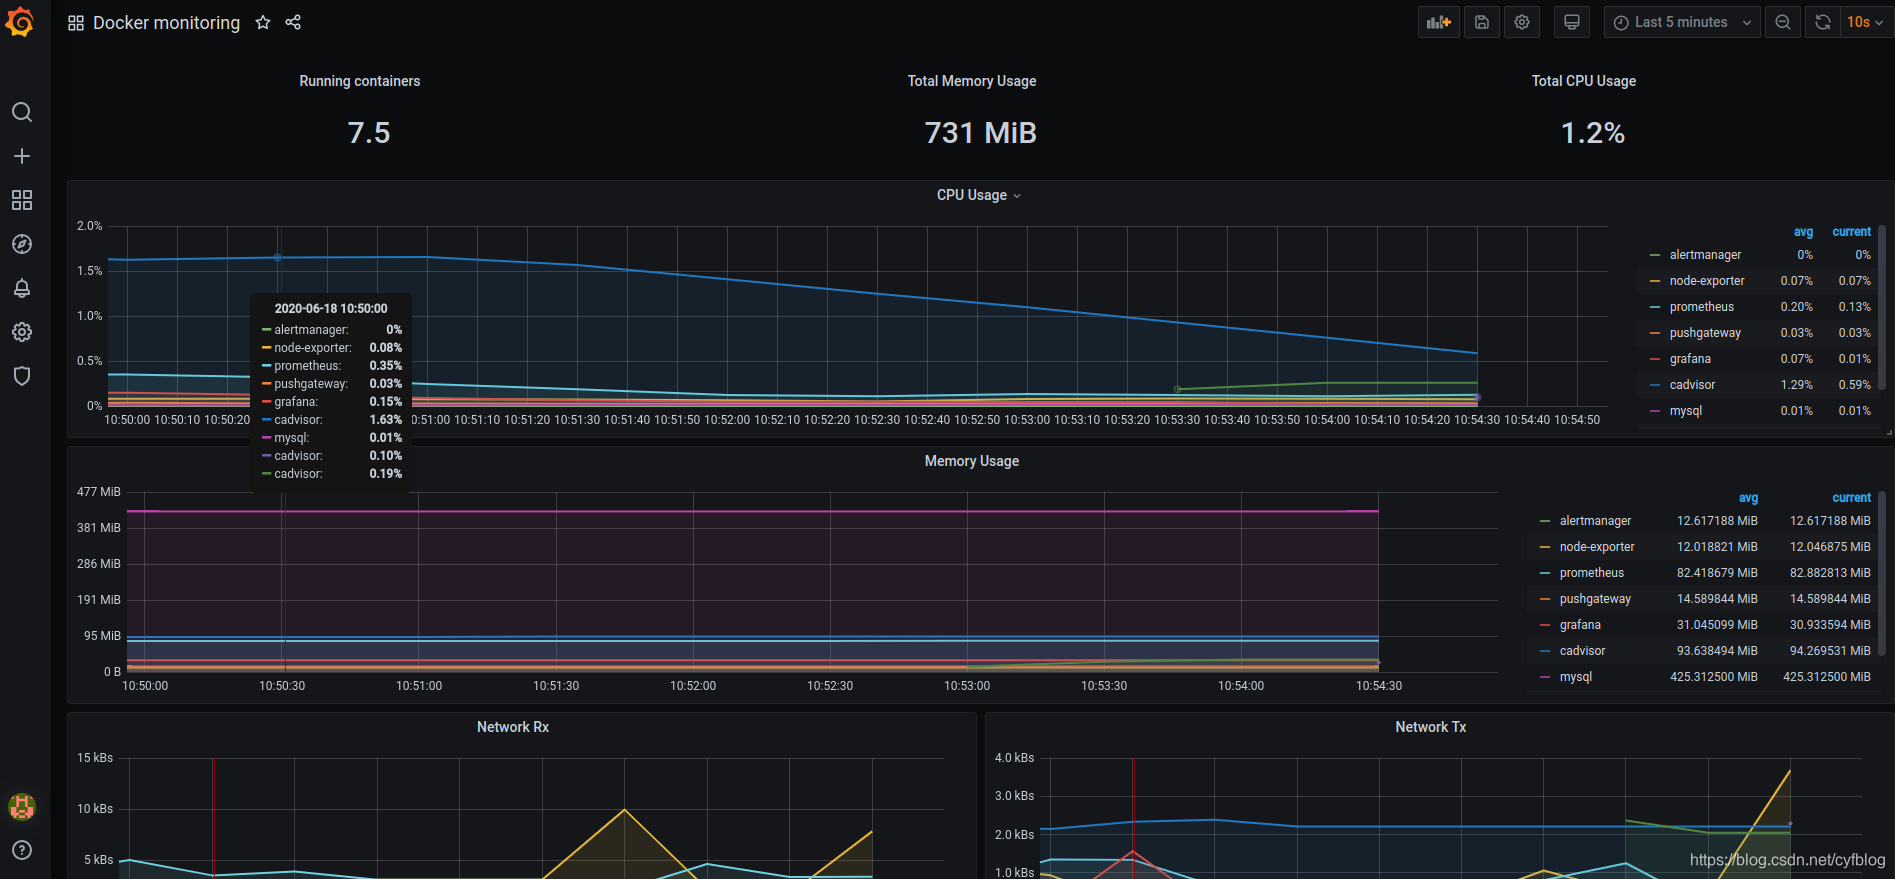Toggle pushgateway series in CPU legend

point(1705,333)
